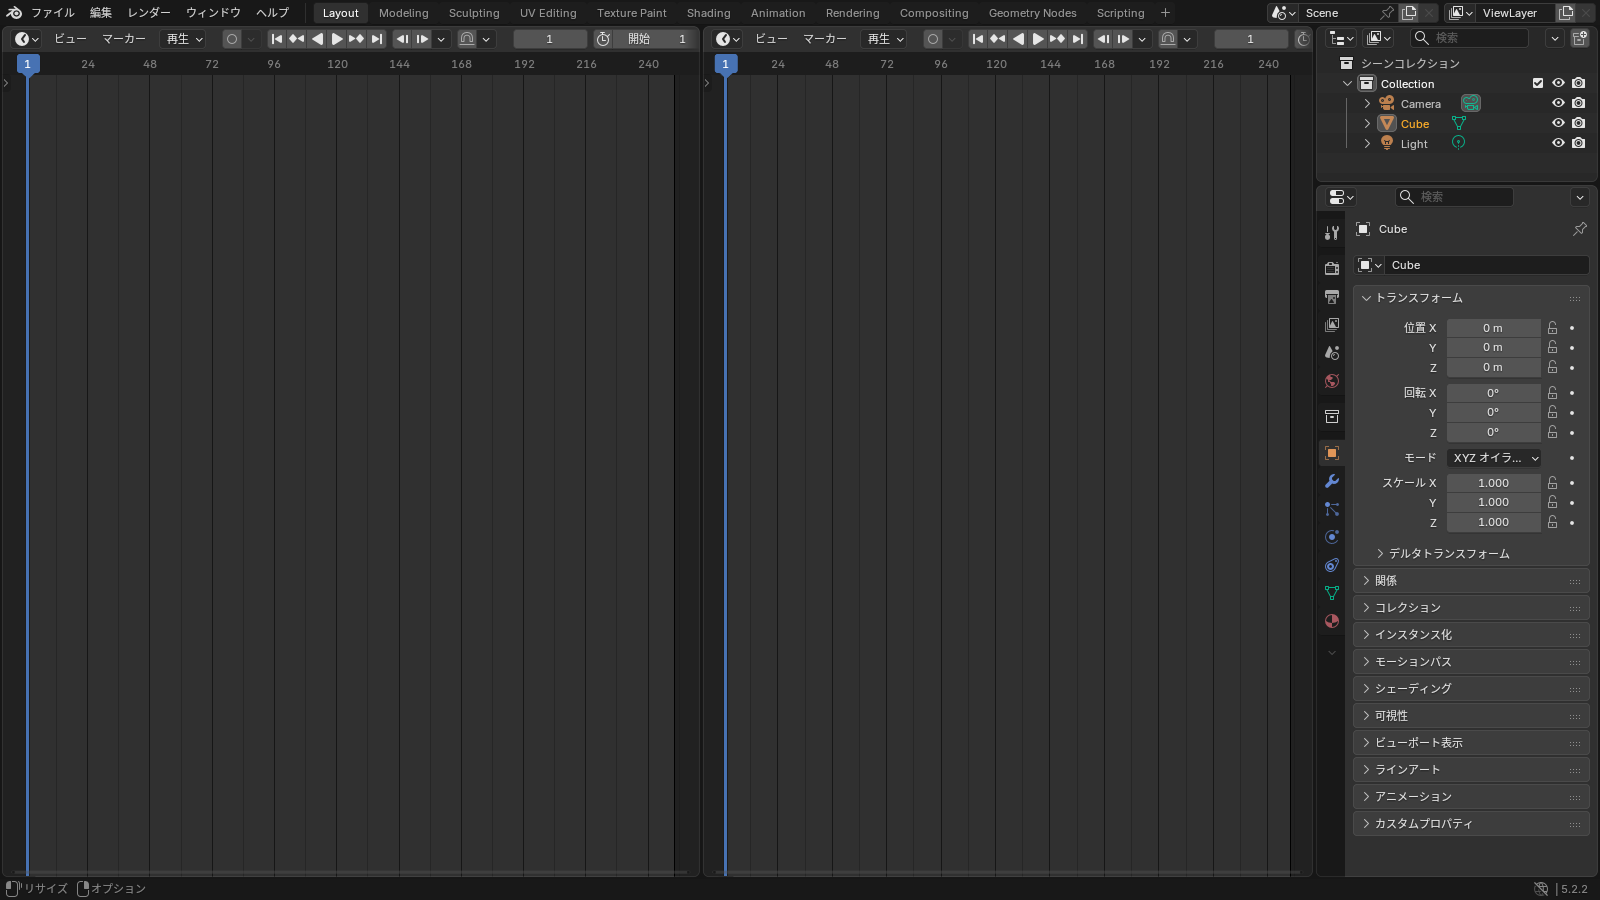
Task: Open the 編集 menu
Action: [x=101, y=13]
